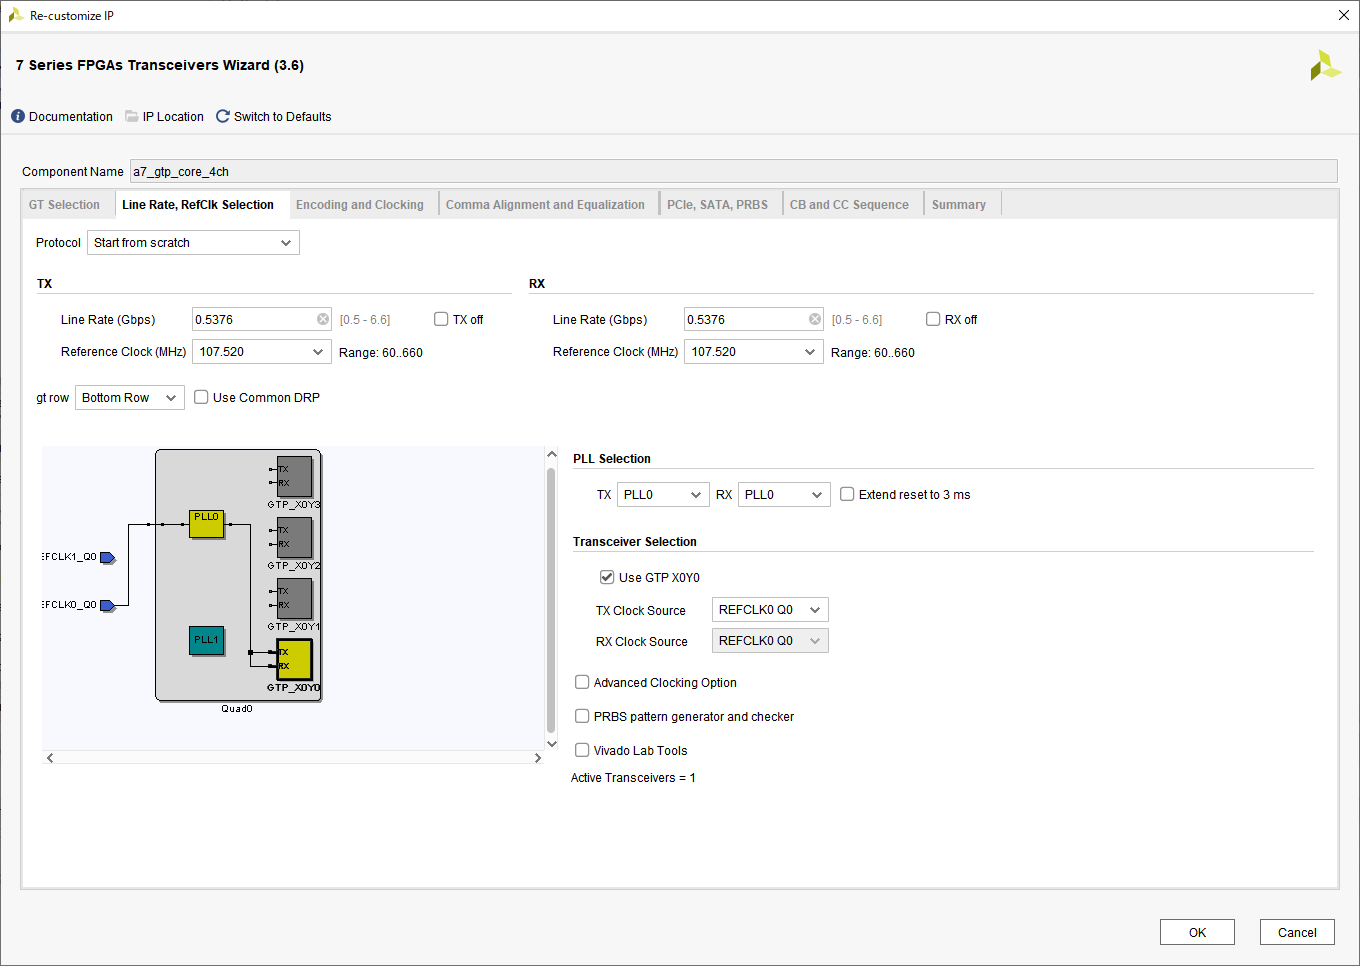Open RX PLL selection dropdown
Viewport: 1360px width, 966px height.
click(784, 495)
